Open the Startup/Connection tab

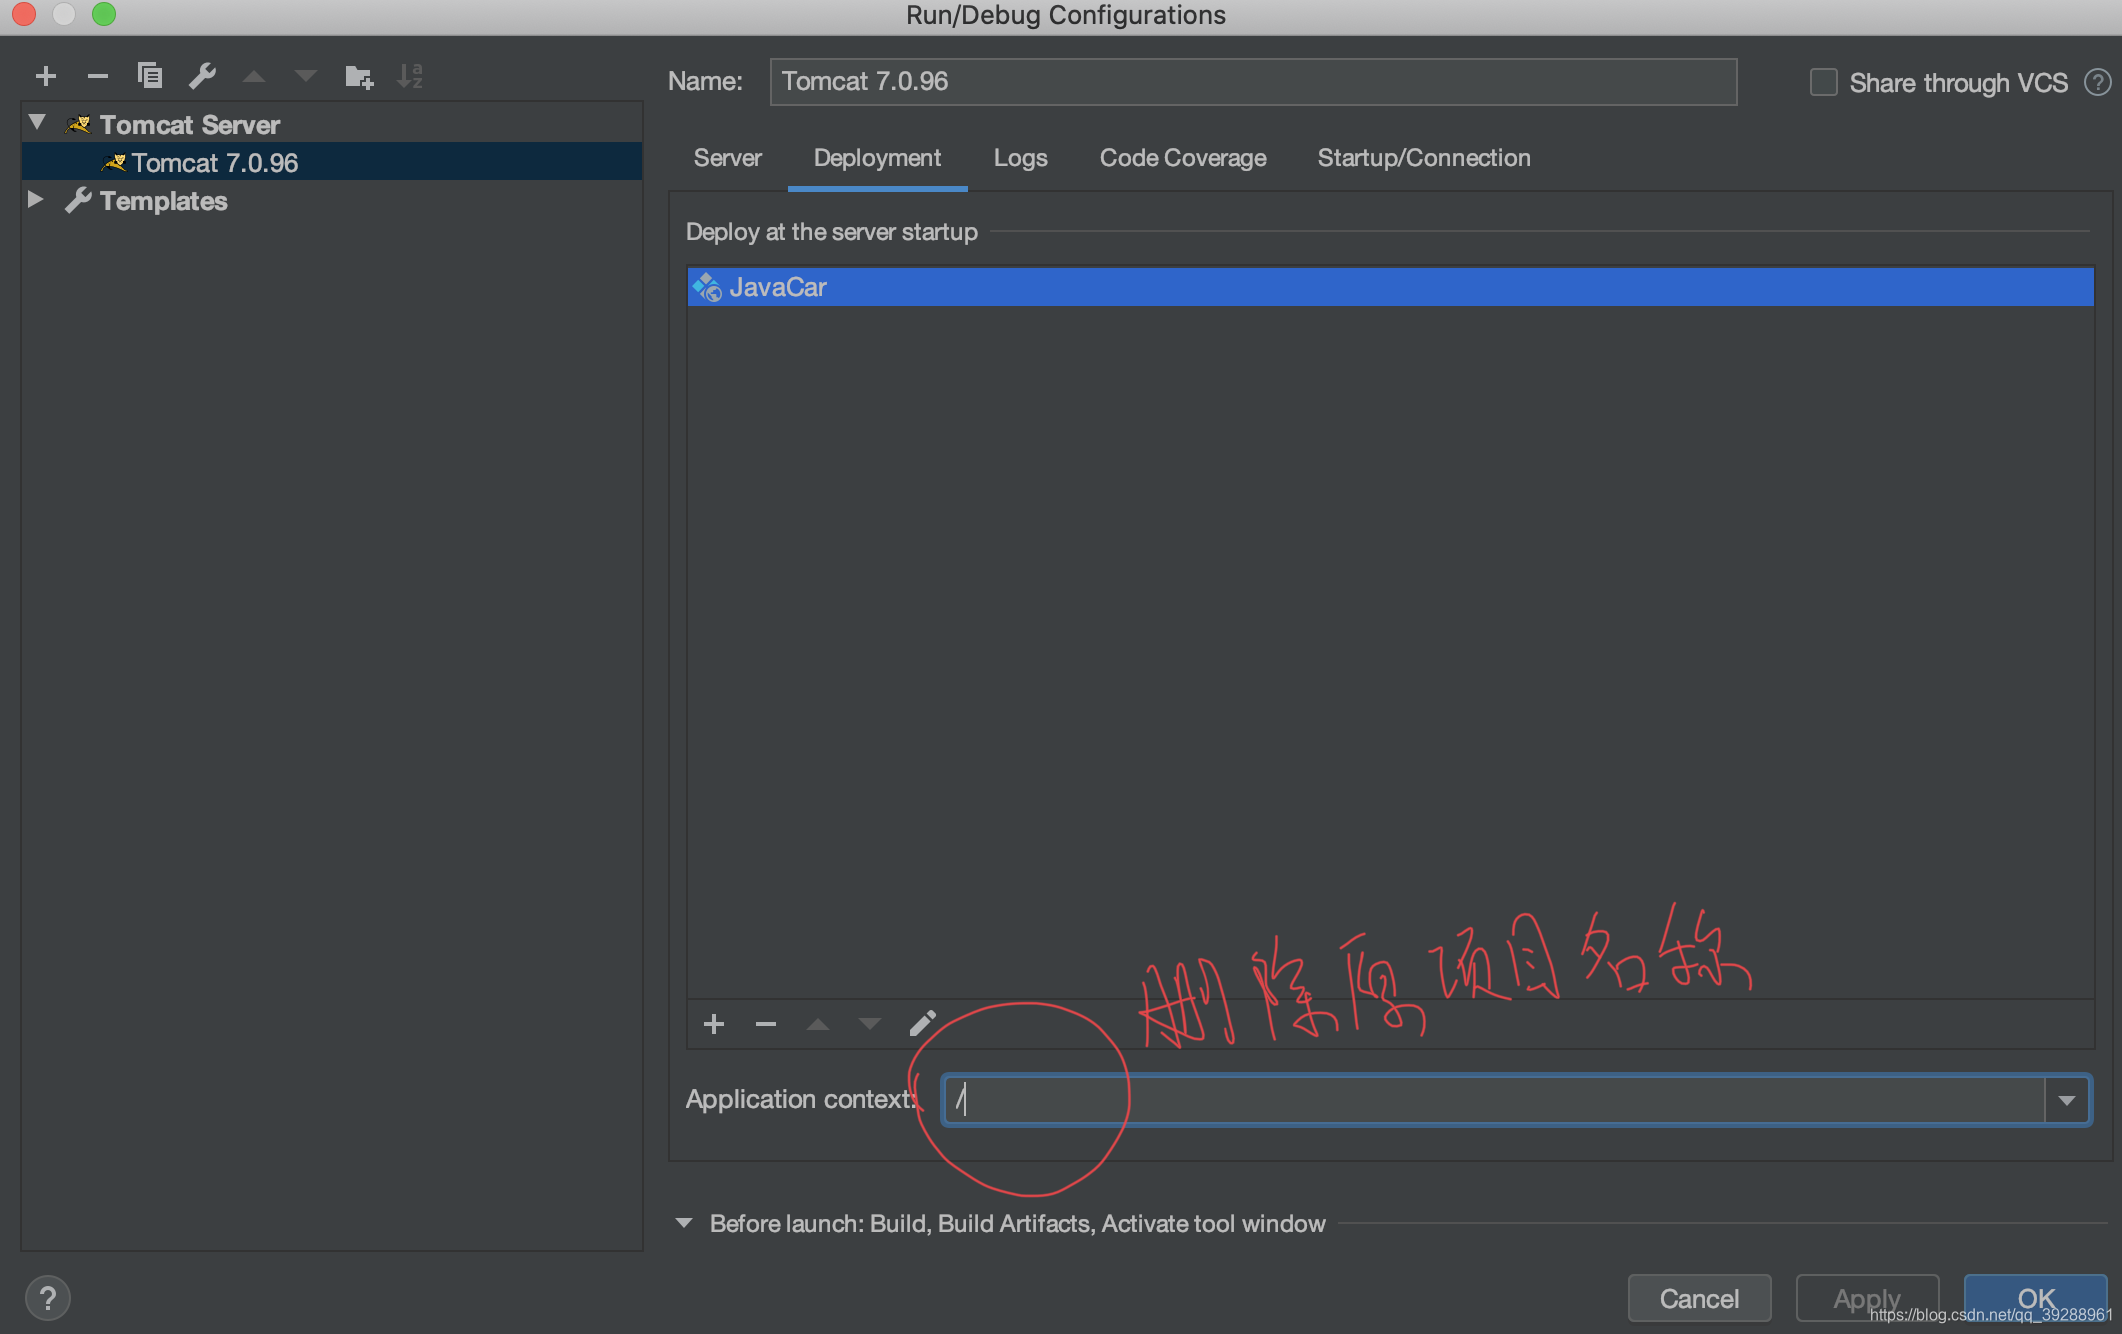(x=1424, y=158)
